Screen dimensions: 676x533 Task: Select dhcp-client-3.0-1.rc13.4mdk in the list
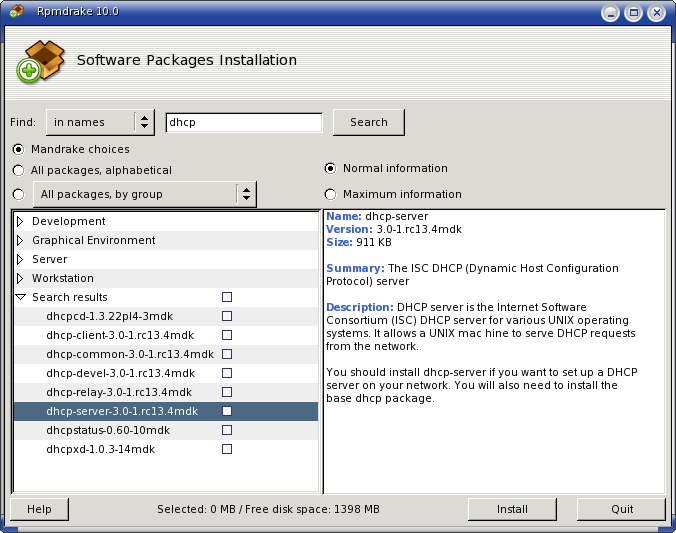[x=120, y=335]
